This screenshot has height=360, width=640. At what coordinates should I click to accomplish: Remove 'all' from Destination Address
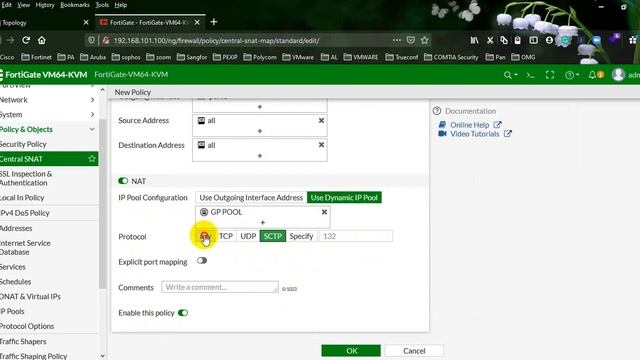tap(321, 145)
